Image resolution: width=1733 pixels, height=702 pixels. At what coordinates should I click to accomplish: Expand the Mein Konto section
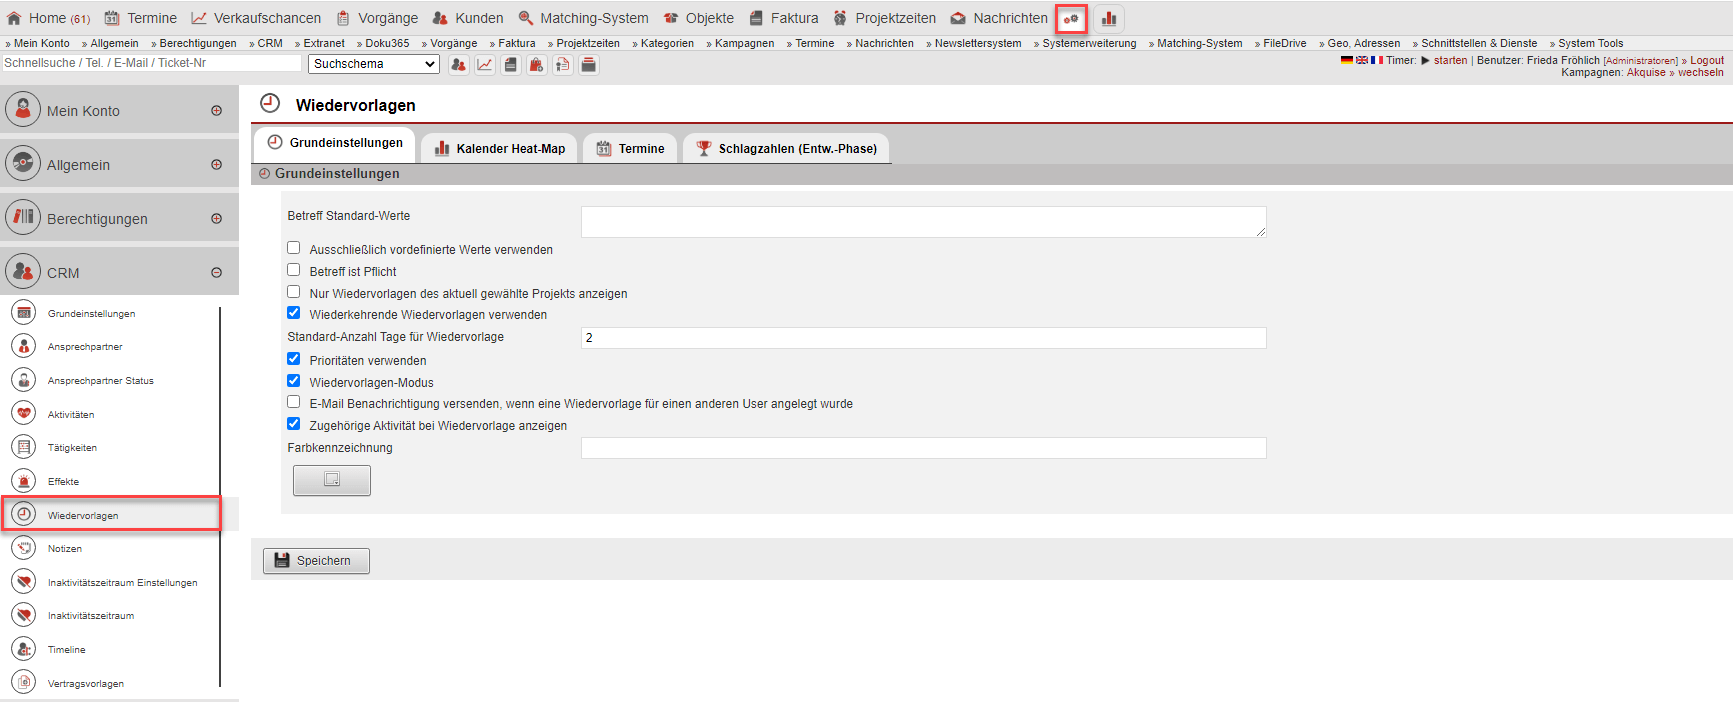[216, 111]
